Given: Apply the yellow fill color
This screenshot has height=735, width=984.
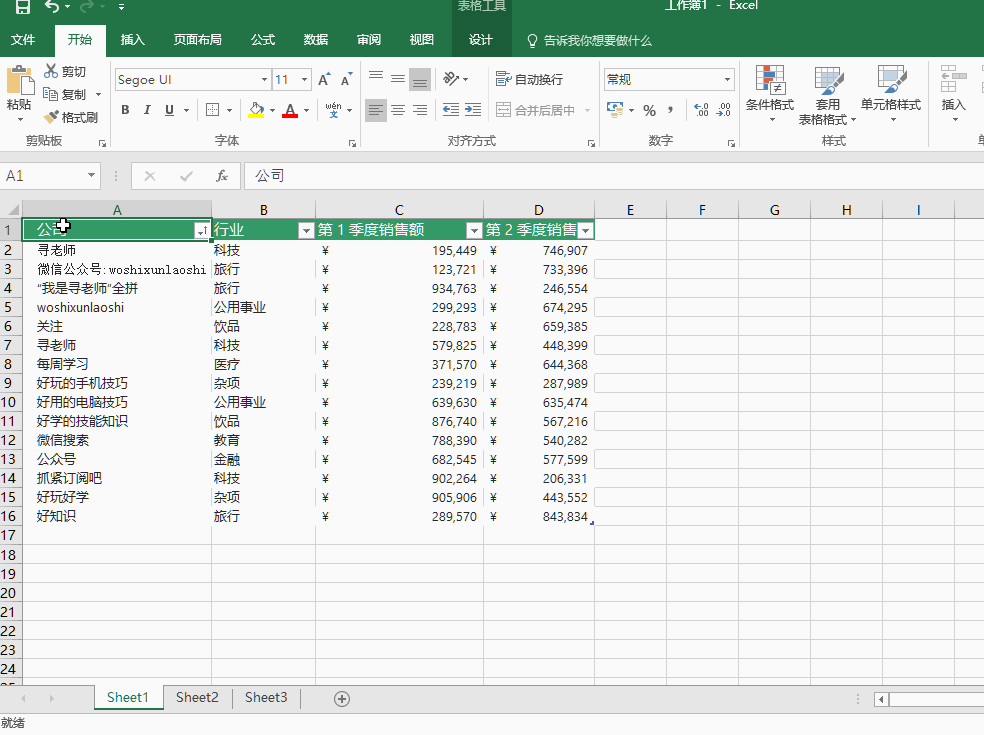Looking at the screenshot, I should 256,110.
